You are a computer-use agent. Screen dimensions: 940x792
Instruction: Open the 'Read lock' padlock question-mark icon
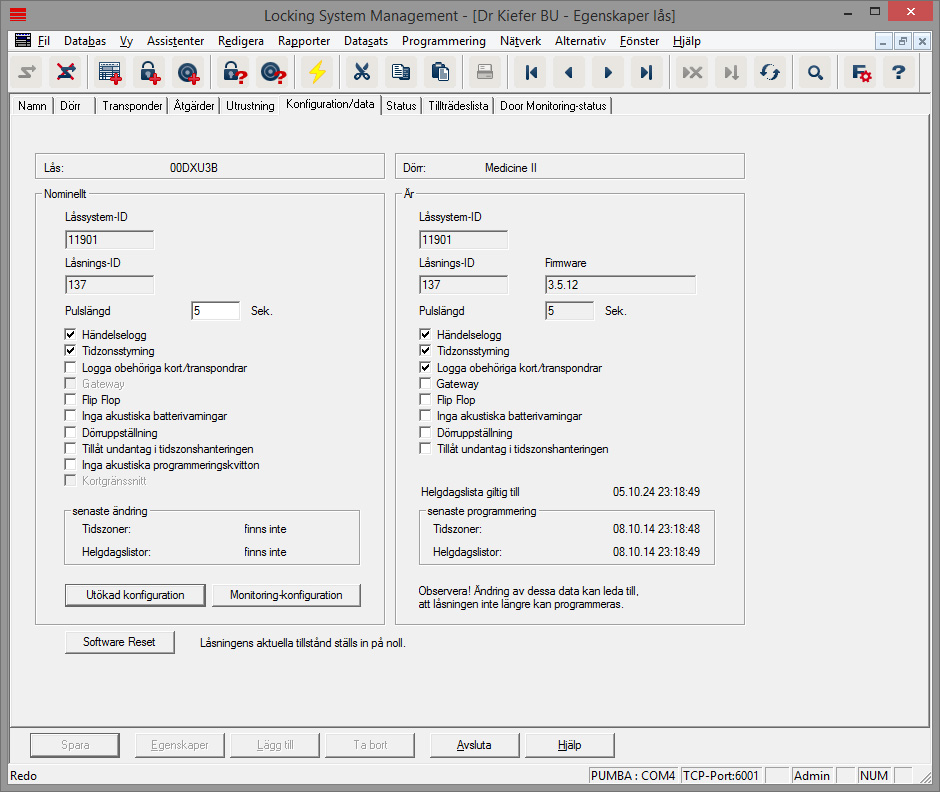click(x=232, y=72)
